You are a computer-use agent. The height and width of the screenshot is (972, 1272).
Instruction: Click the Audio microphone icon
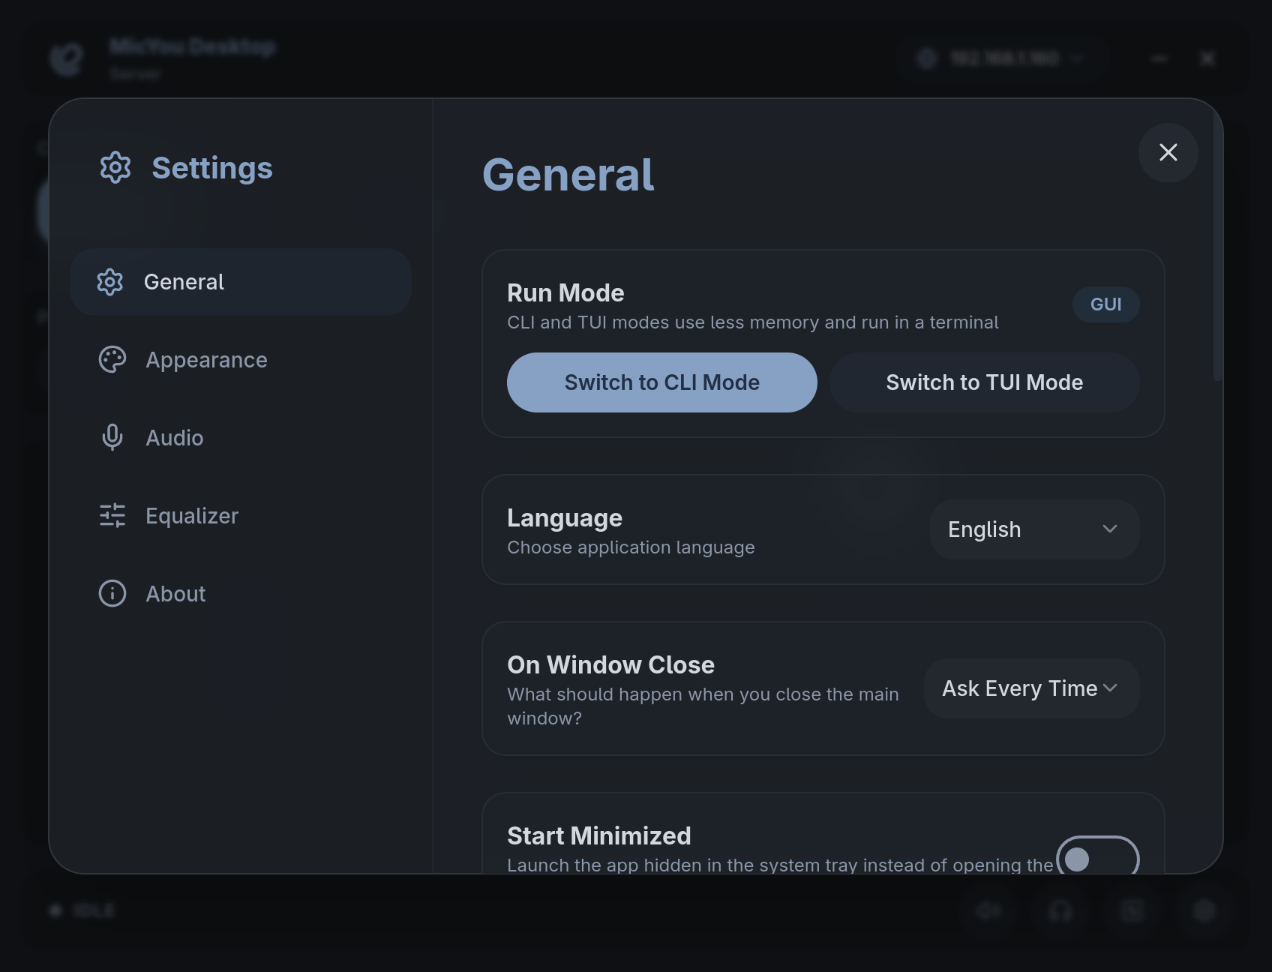(x=112, y=438)
